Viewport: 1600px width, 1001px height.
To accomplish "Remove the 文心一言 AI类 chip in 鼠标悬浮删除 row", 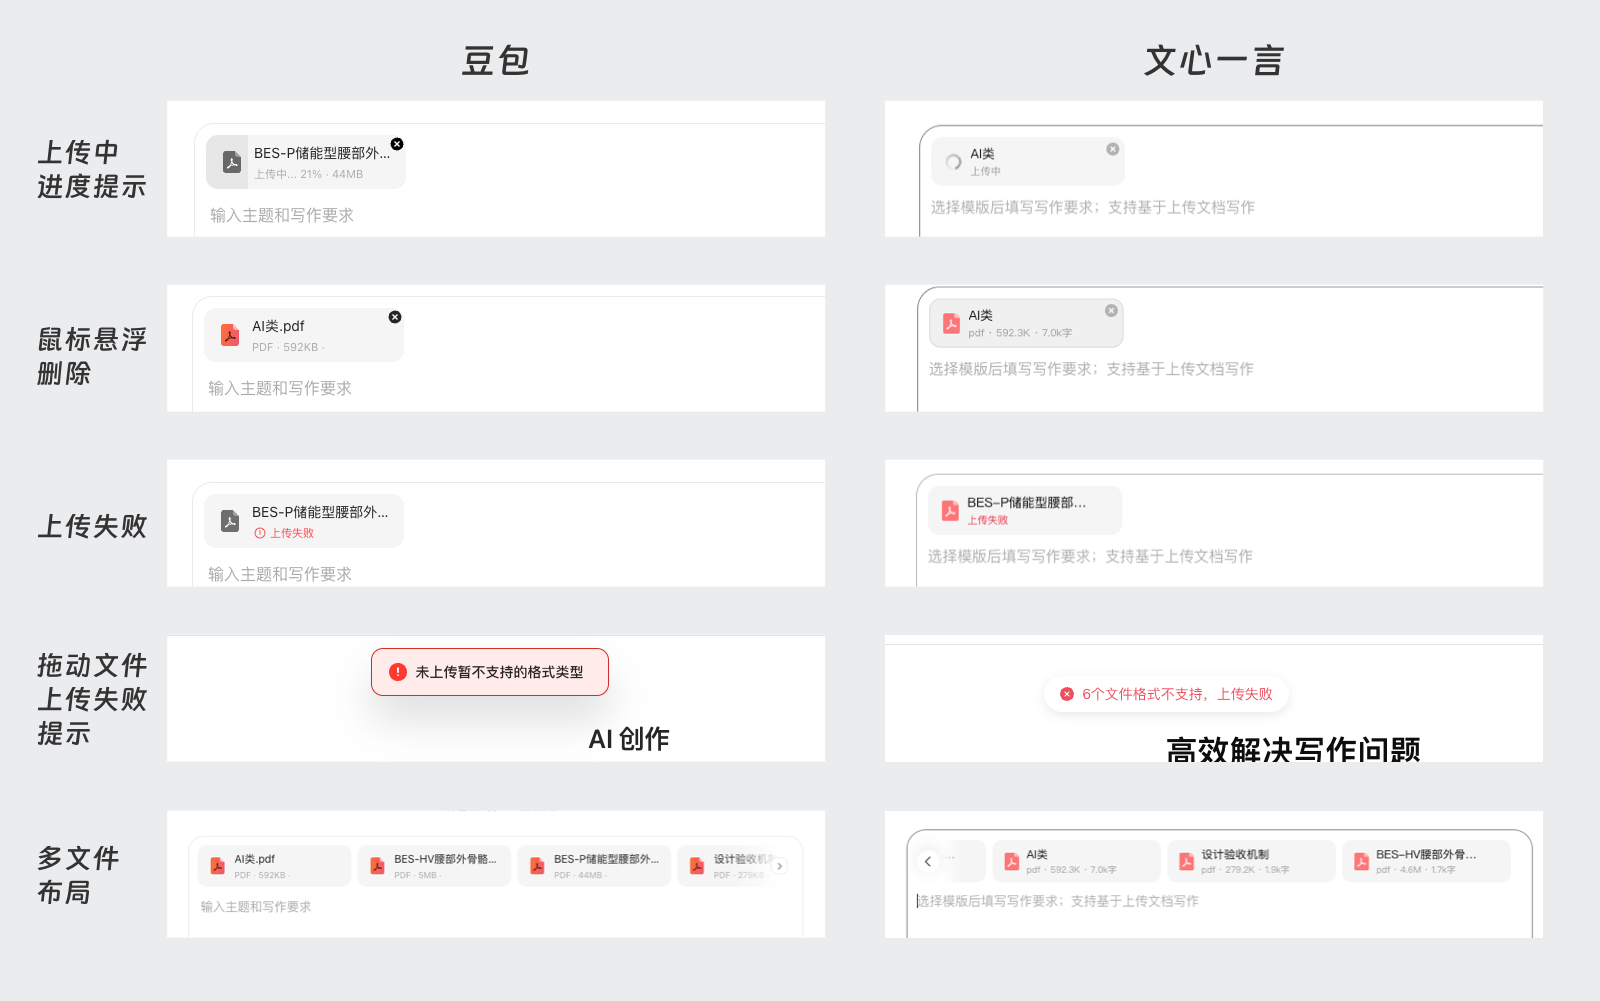I will point(1111,311).
